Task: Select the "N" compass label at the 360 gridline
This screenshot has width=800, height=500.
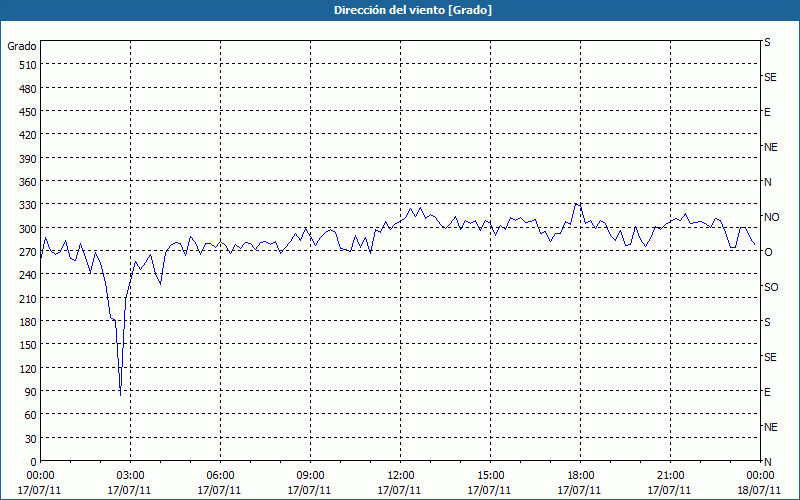Action: 767,182
